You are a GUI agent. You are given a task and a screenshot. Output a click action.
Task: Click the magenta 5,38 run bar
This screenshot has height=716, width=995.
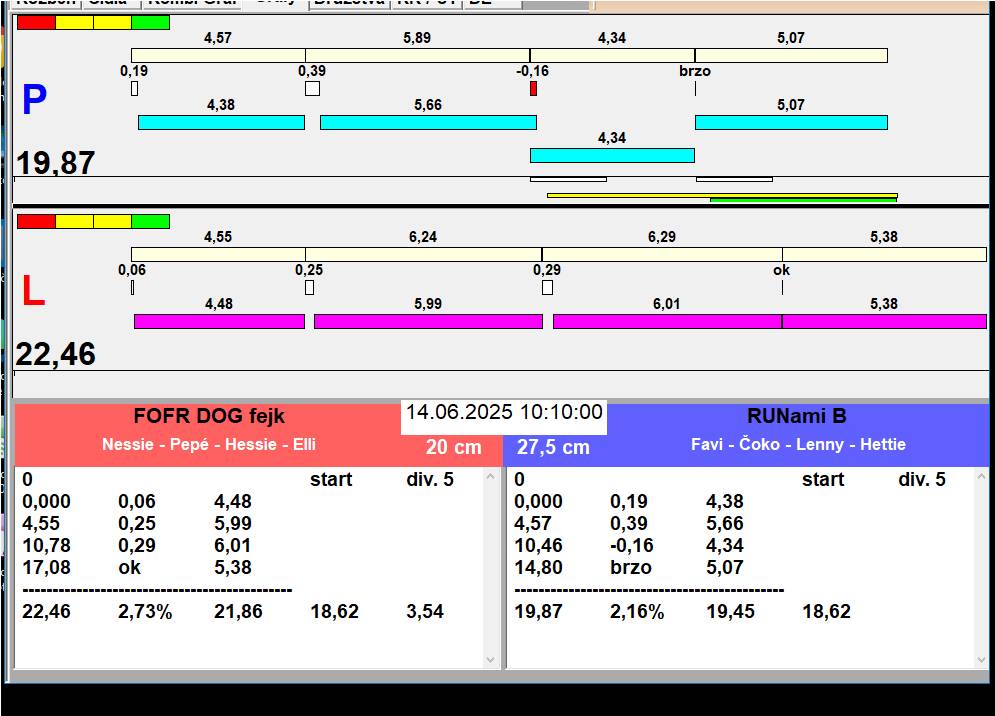point(885,321)
